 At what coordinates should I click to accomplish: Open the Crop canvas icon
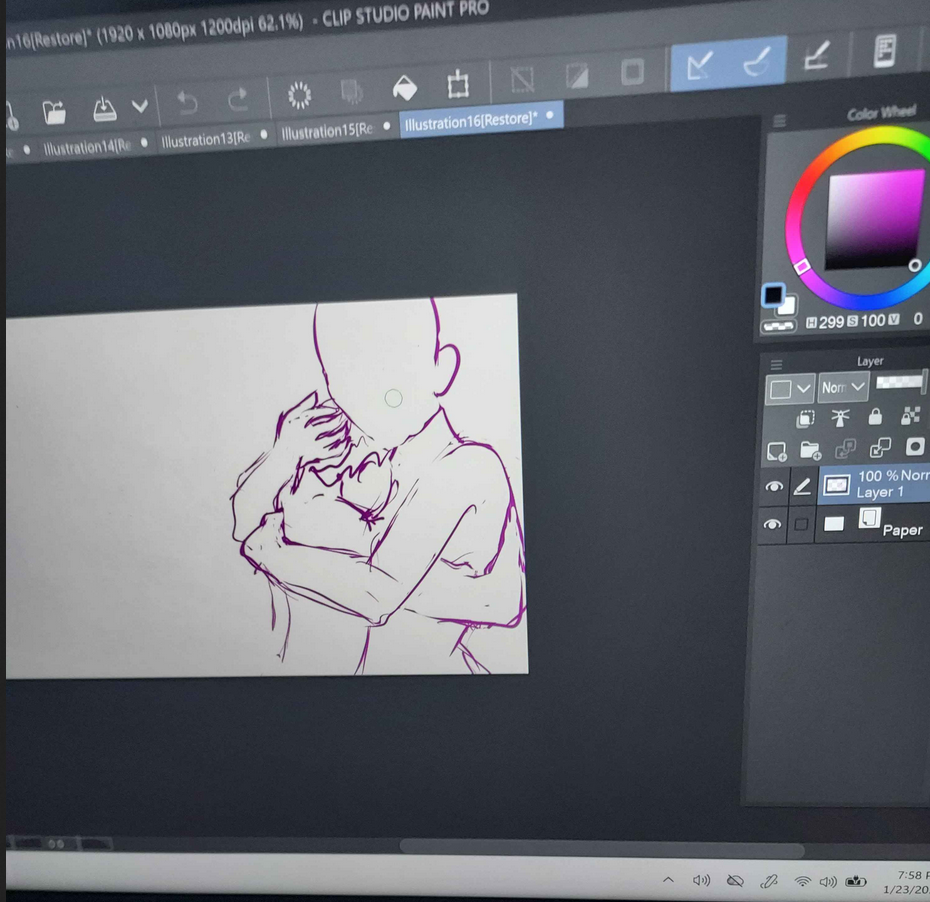[459, 87]
